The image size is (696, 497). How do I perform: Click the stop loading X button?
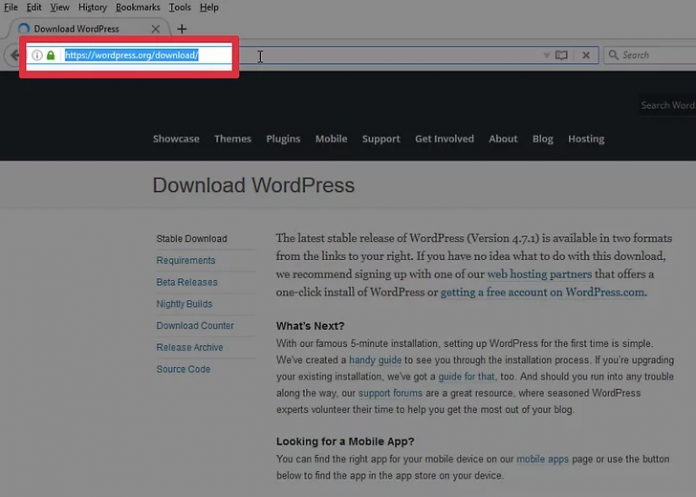tap(586, 55)
